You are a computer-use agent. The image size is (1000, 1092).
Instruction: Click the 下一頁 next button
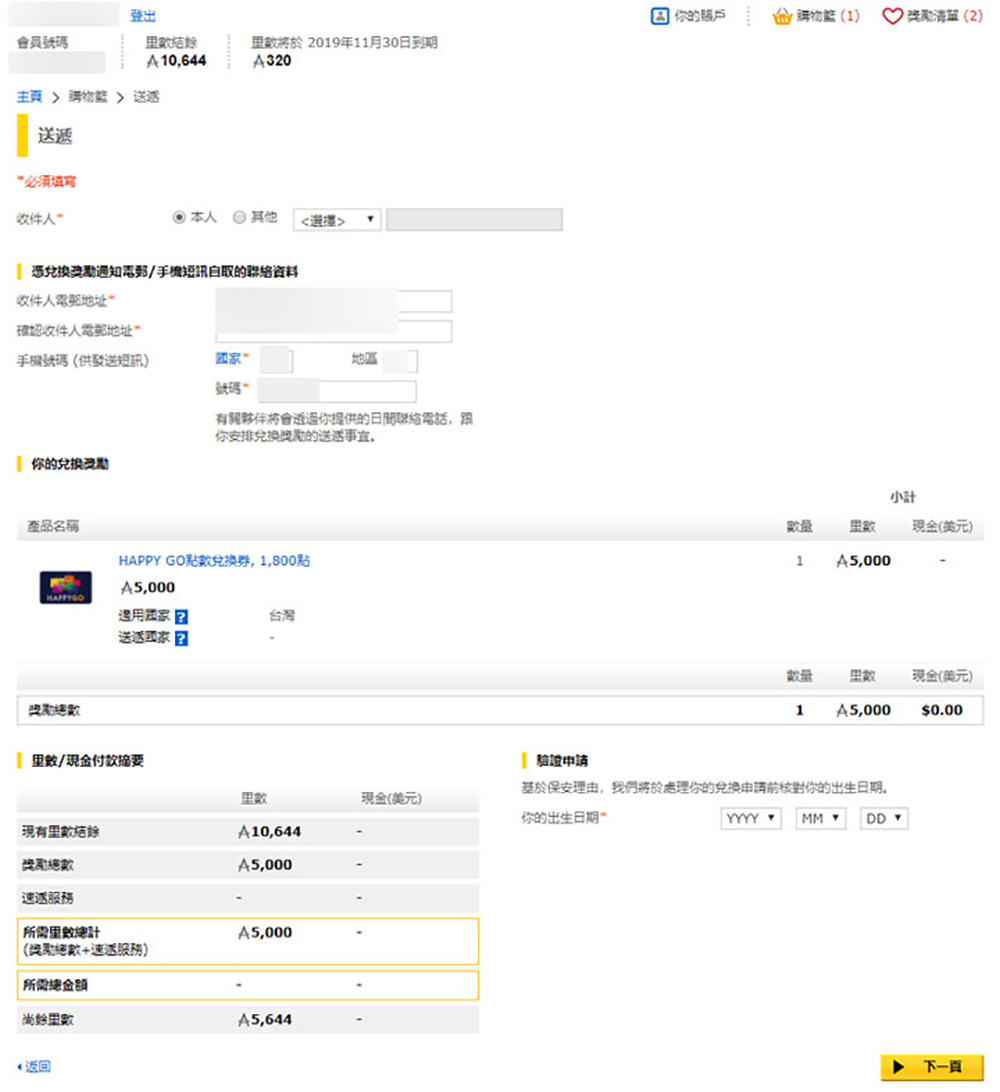coord(932,1067)
